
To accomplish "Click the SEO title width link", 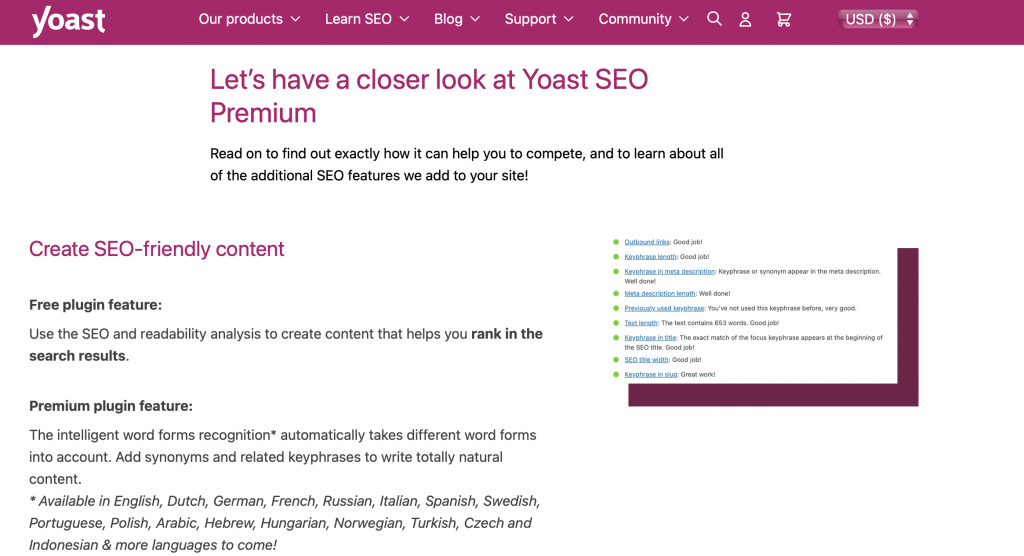I will pyautogui.click(x=646, y=360).
